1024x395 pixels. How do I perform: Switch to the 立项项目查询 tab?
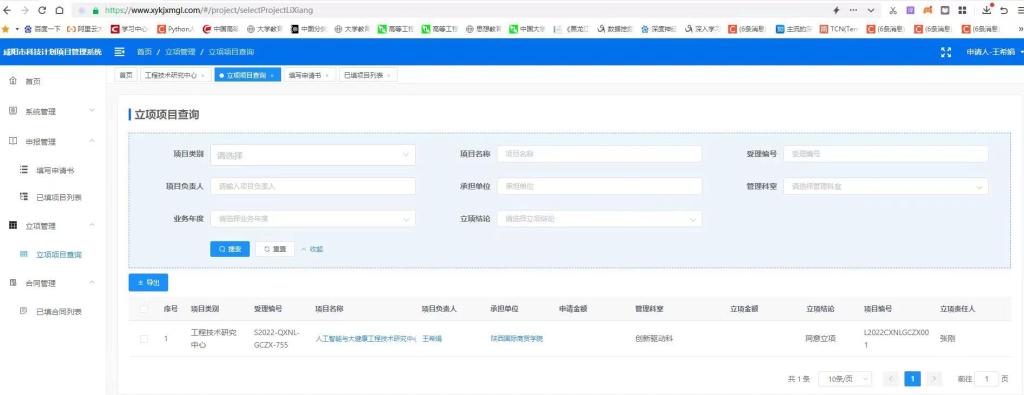point(247,76)
